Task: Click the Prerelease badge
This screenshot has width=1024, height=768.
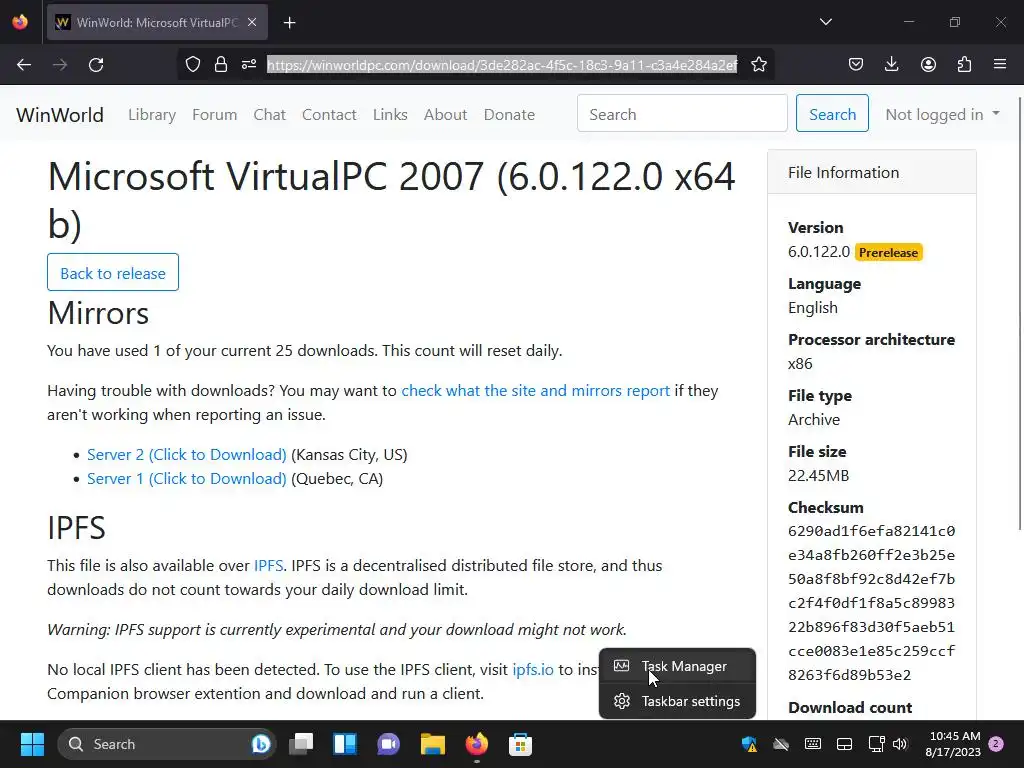Action: (888, 253)
